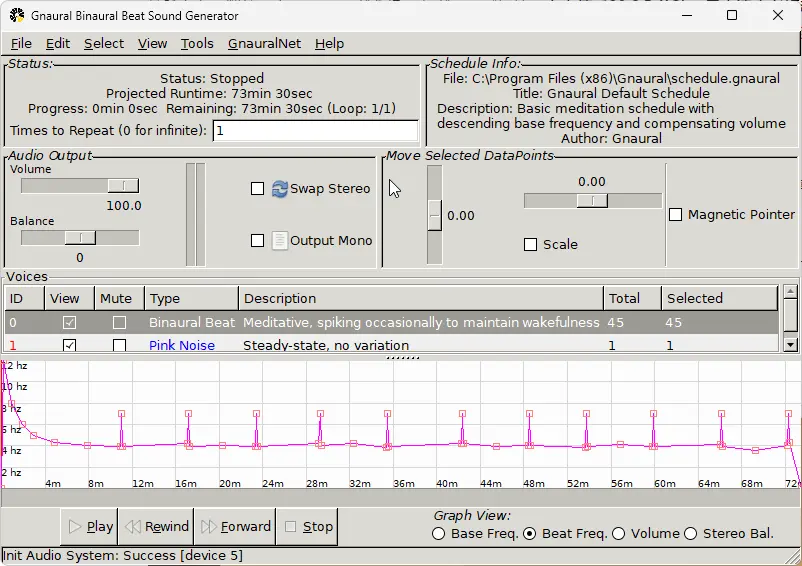The width and height of the screenshot is (802, 566).
Task: Open the Tools menu
Action: click(x=197, y=44)
